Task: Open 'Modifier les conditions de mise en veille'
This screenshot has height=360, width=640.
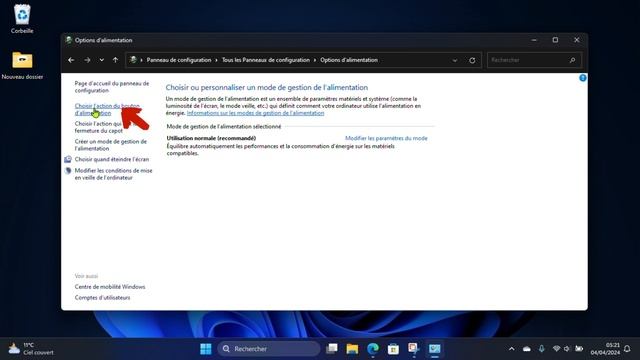Action: pos(113,174)
